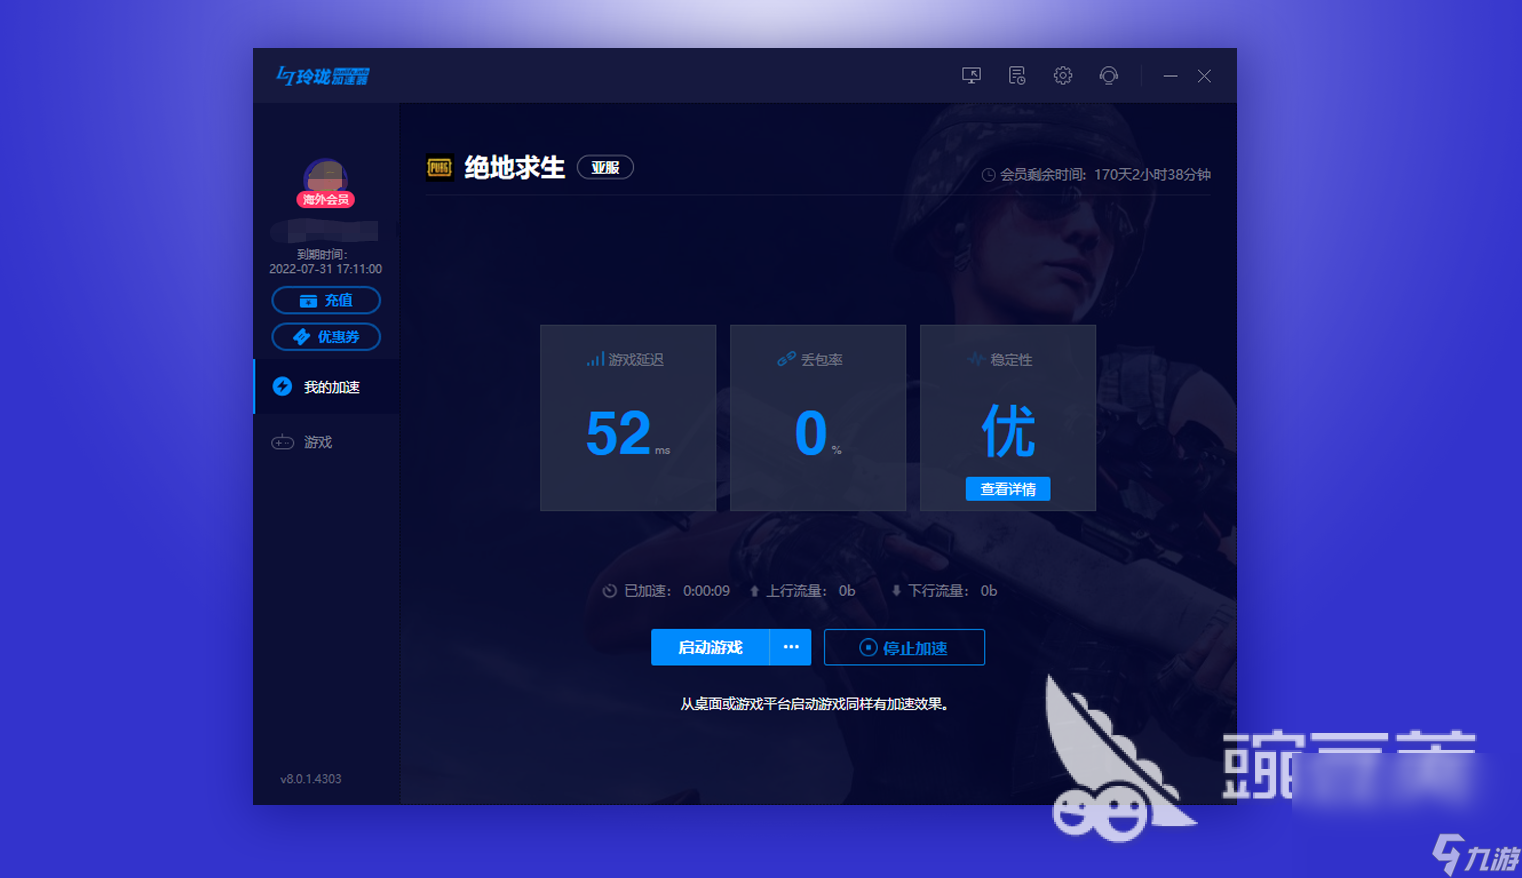1522x878 pixels.
Task: Click the 玲珑加速器 logo
Action: point(323,76)
